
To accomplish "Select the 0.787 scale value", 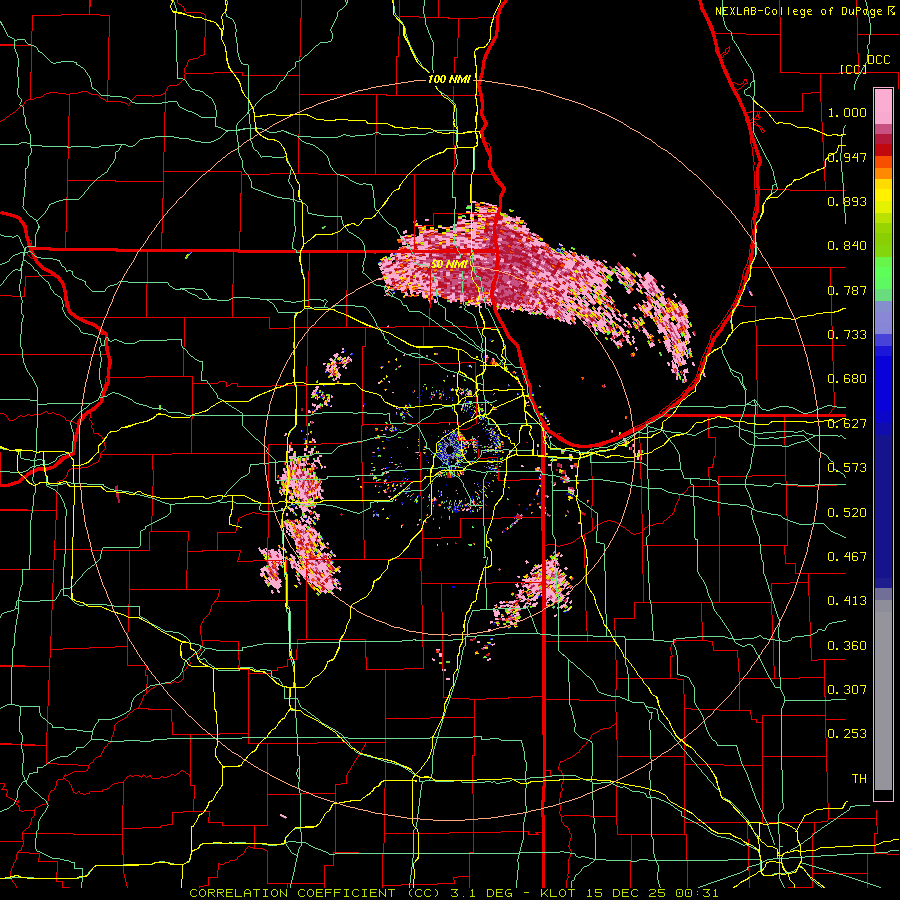I will pyautogui.click(x=847, y=290).
